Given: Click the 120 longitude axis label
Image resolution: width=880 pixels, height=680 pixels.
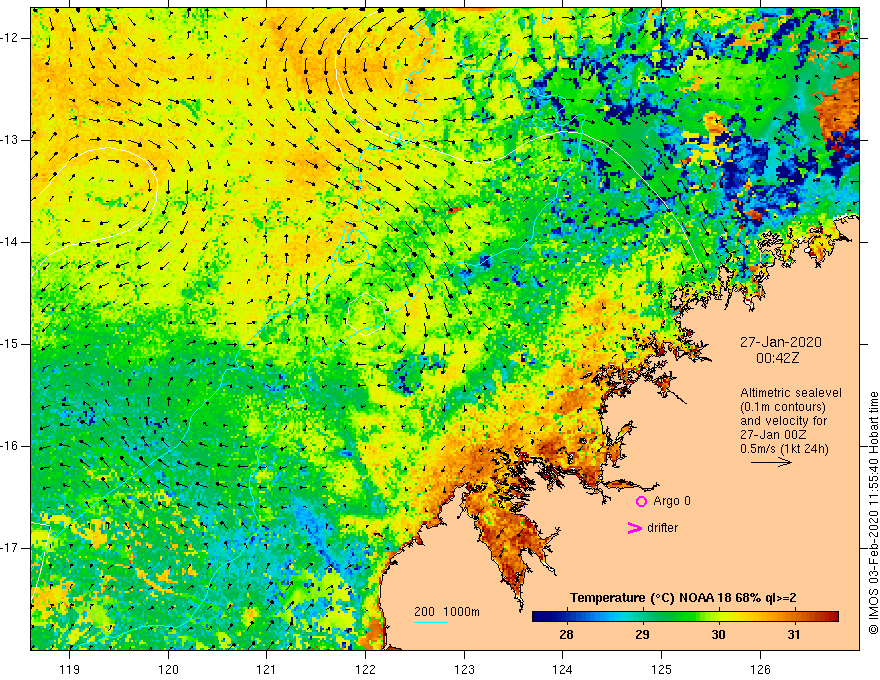Looking at the screenshot, I should pos(168,669).
